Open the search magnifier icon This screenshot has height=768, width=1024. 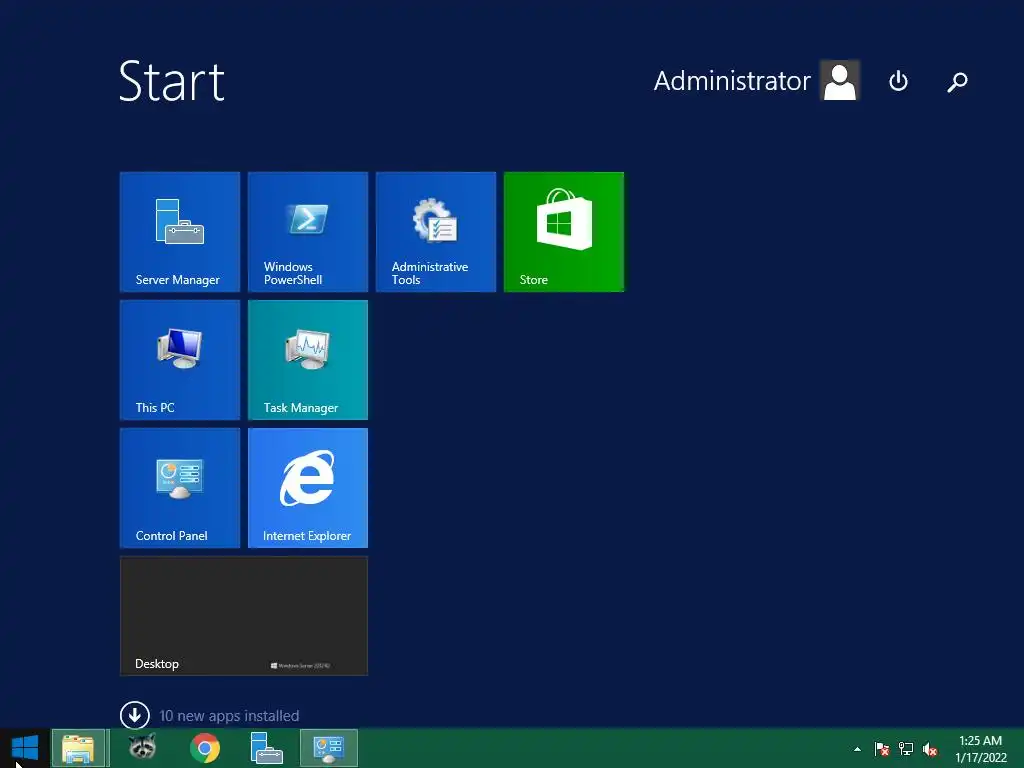click(x=957, y=82)
